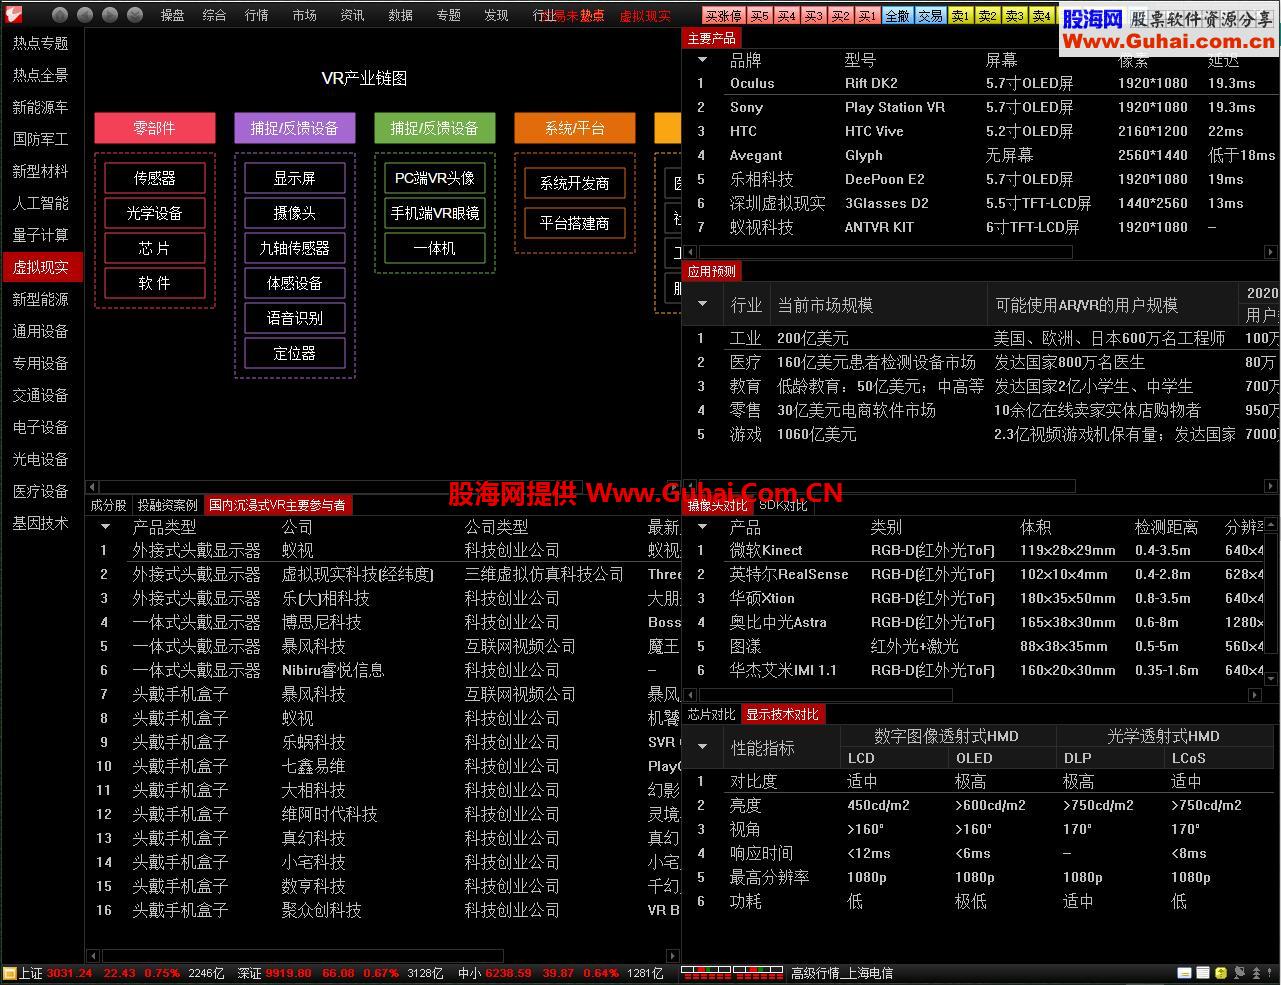Screen dimensions: 1281x985
Task: Click the orange 系统/平台 category header
Action: (575, 128)
